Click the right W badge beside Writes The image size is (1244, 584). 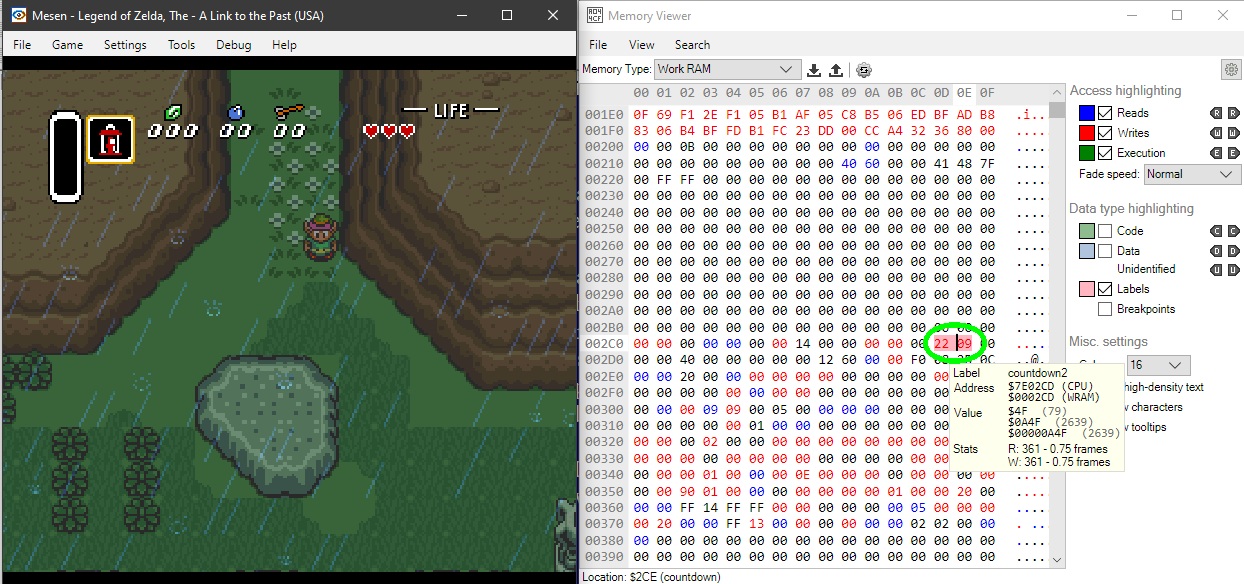(1232, 133)
